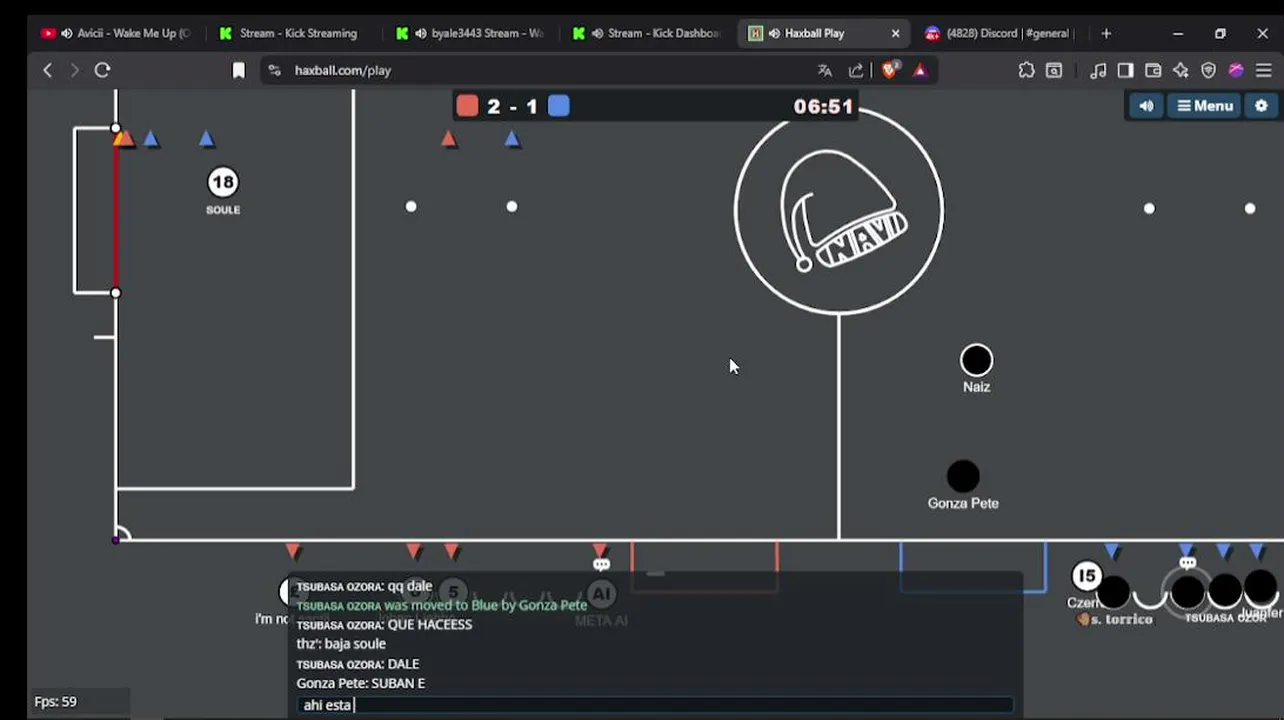Open page translate icon in address bar
1284x720 pixels.
coord(825,70)
